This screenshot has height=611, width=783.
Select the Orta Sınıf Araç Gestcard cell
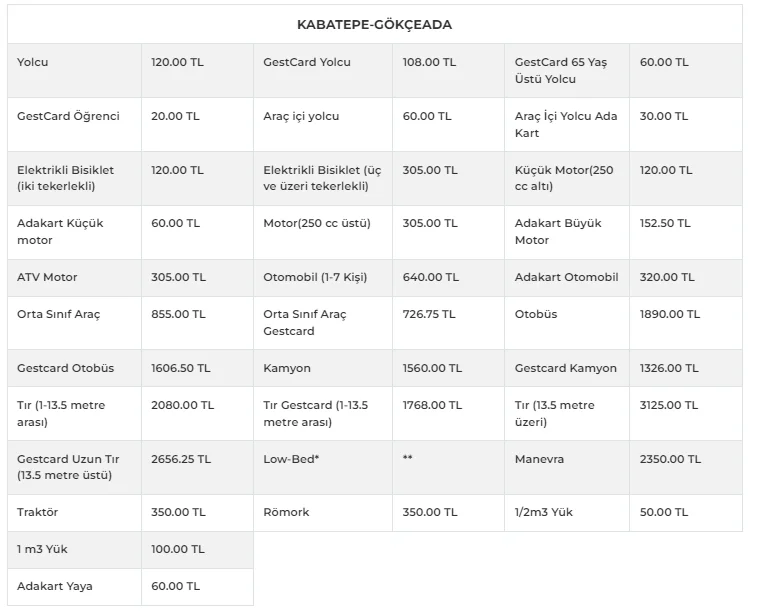point(305,322)
